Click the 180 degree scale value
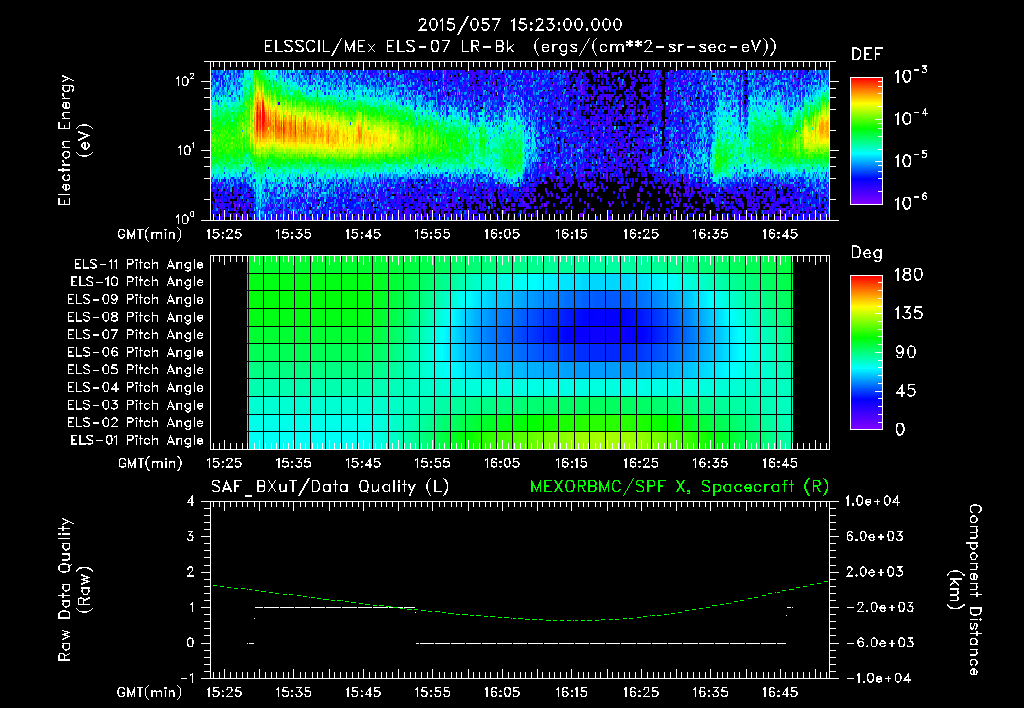Image resolution: width=1024 pixels, height=708 pixels. coord(909,274)
